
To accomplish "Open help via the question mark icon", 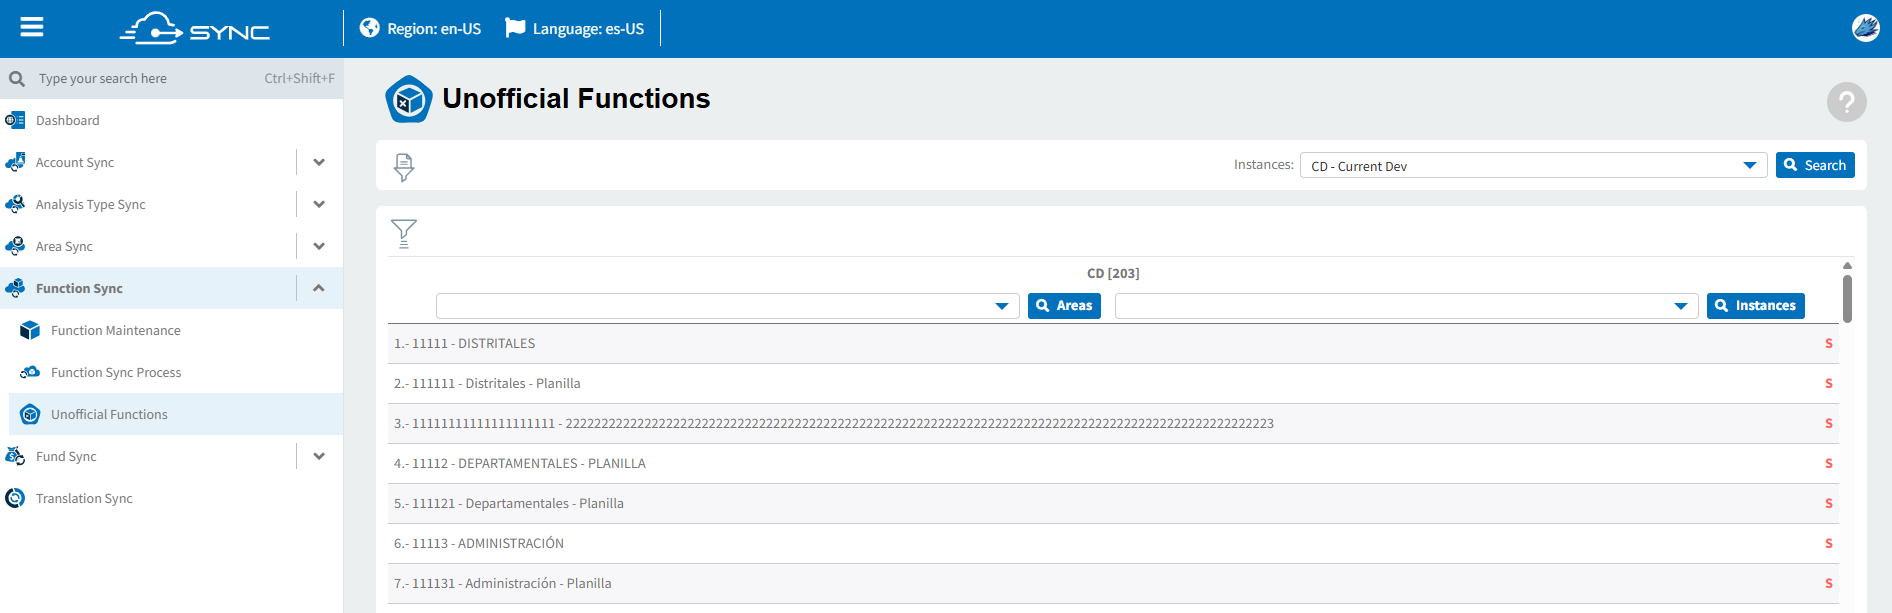I will tap(1846, 101).
